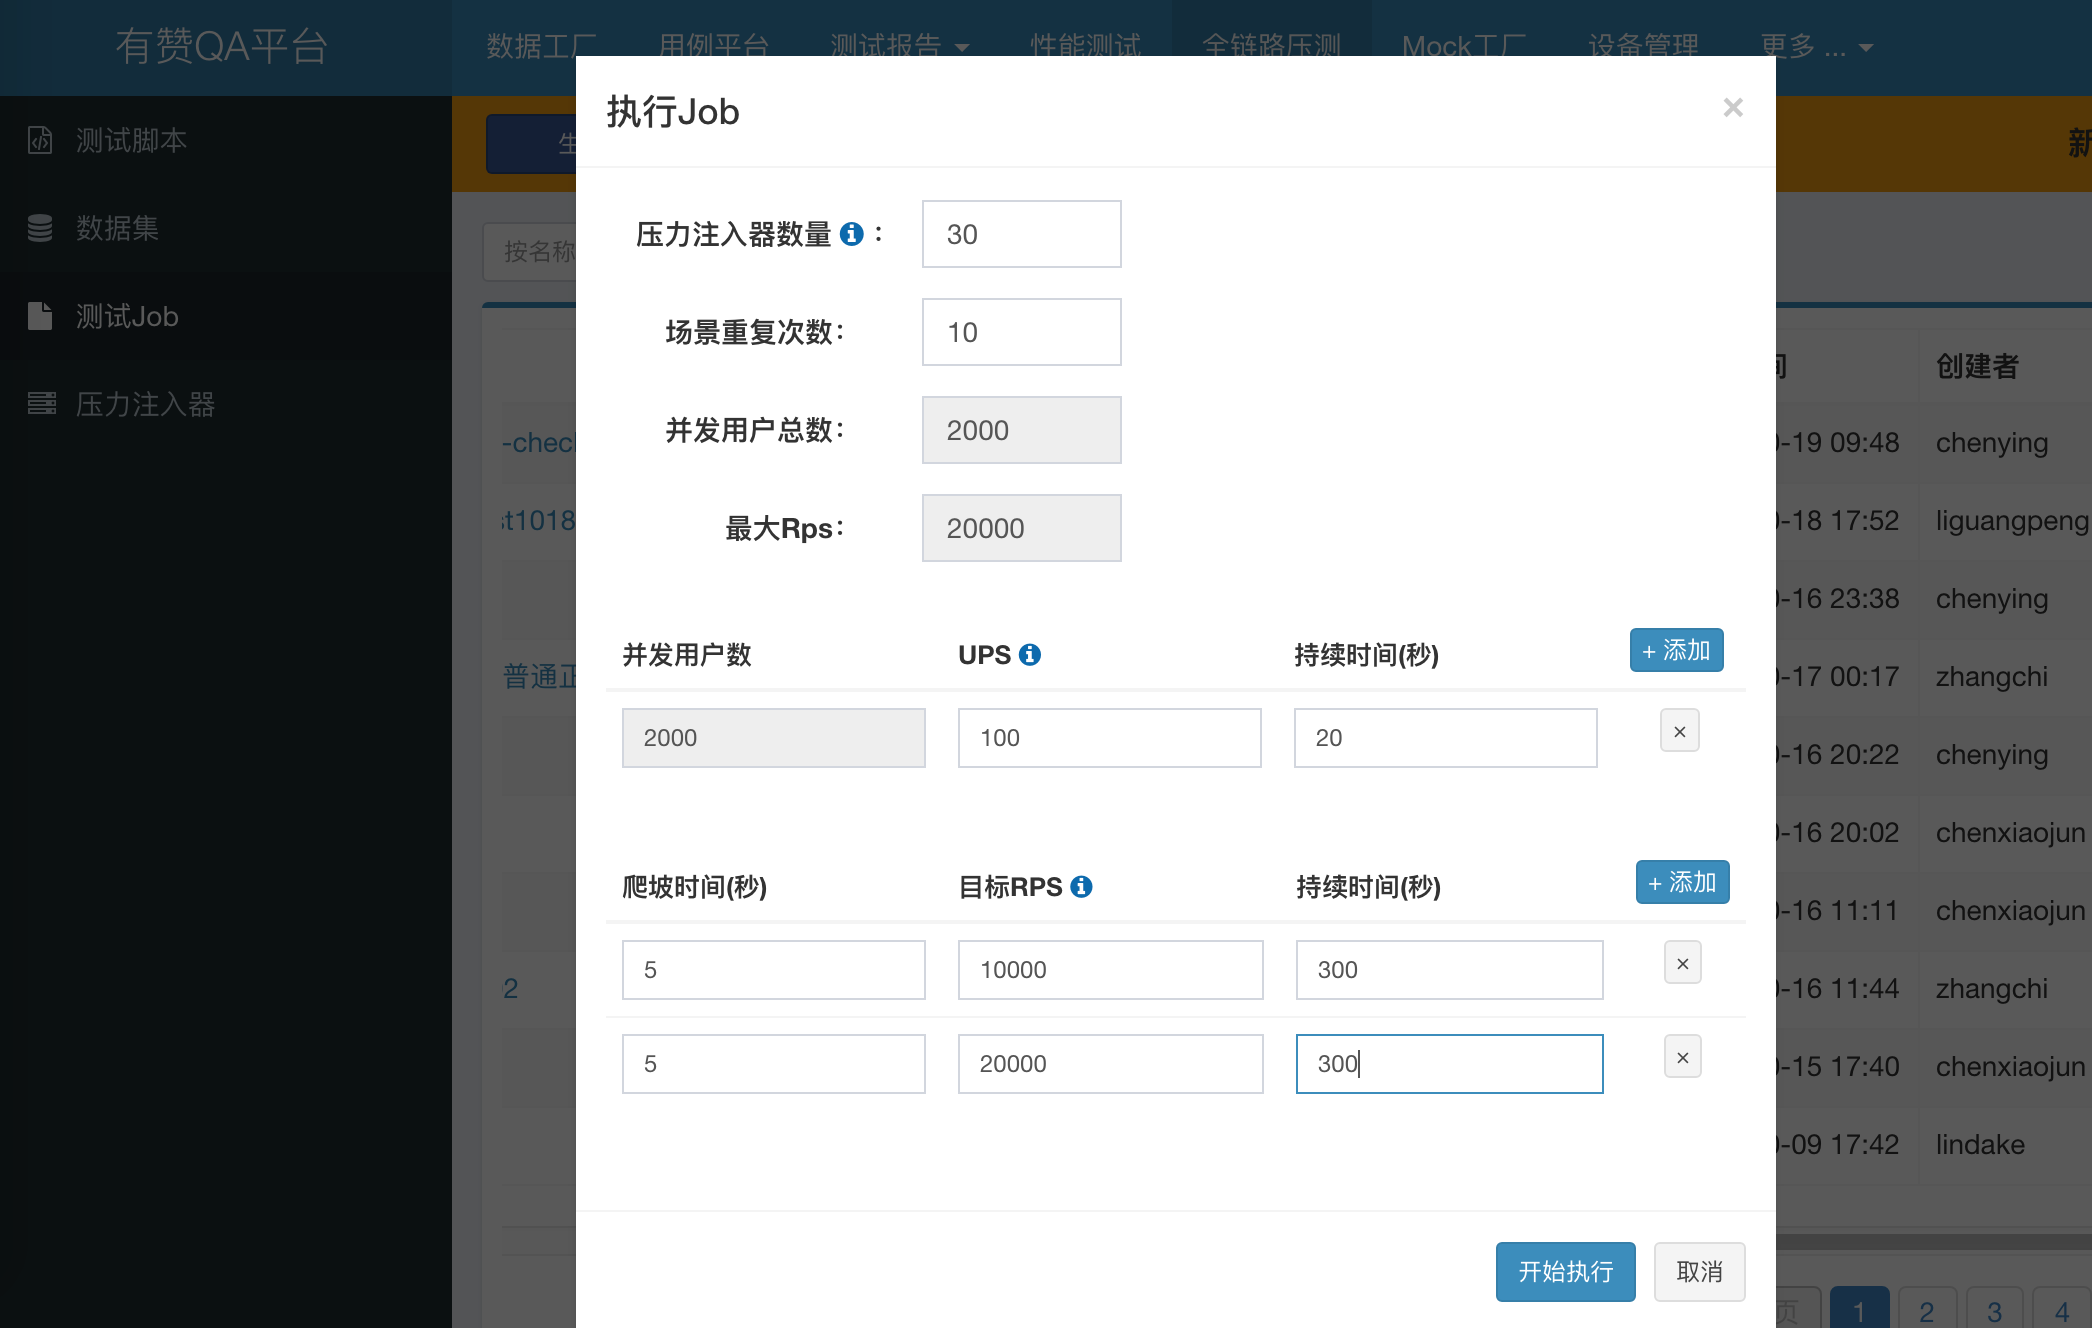The height and width of the screenshot is (1328, 2092).
Task: Expand the 测试报告 dropdown menu
Action: [x=900, y=46]
